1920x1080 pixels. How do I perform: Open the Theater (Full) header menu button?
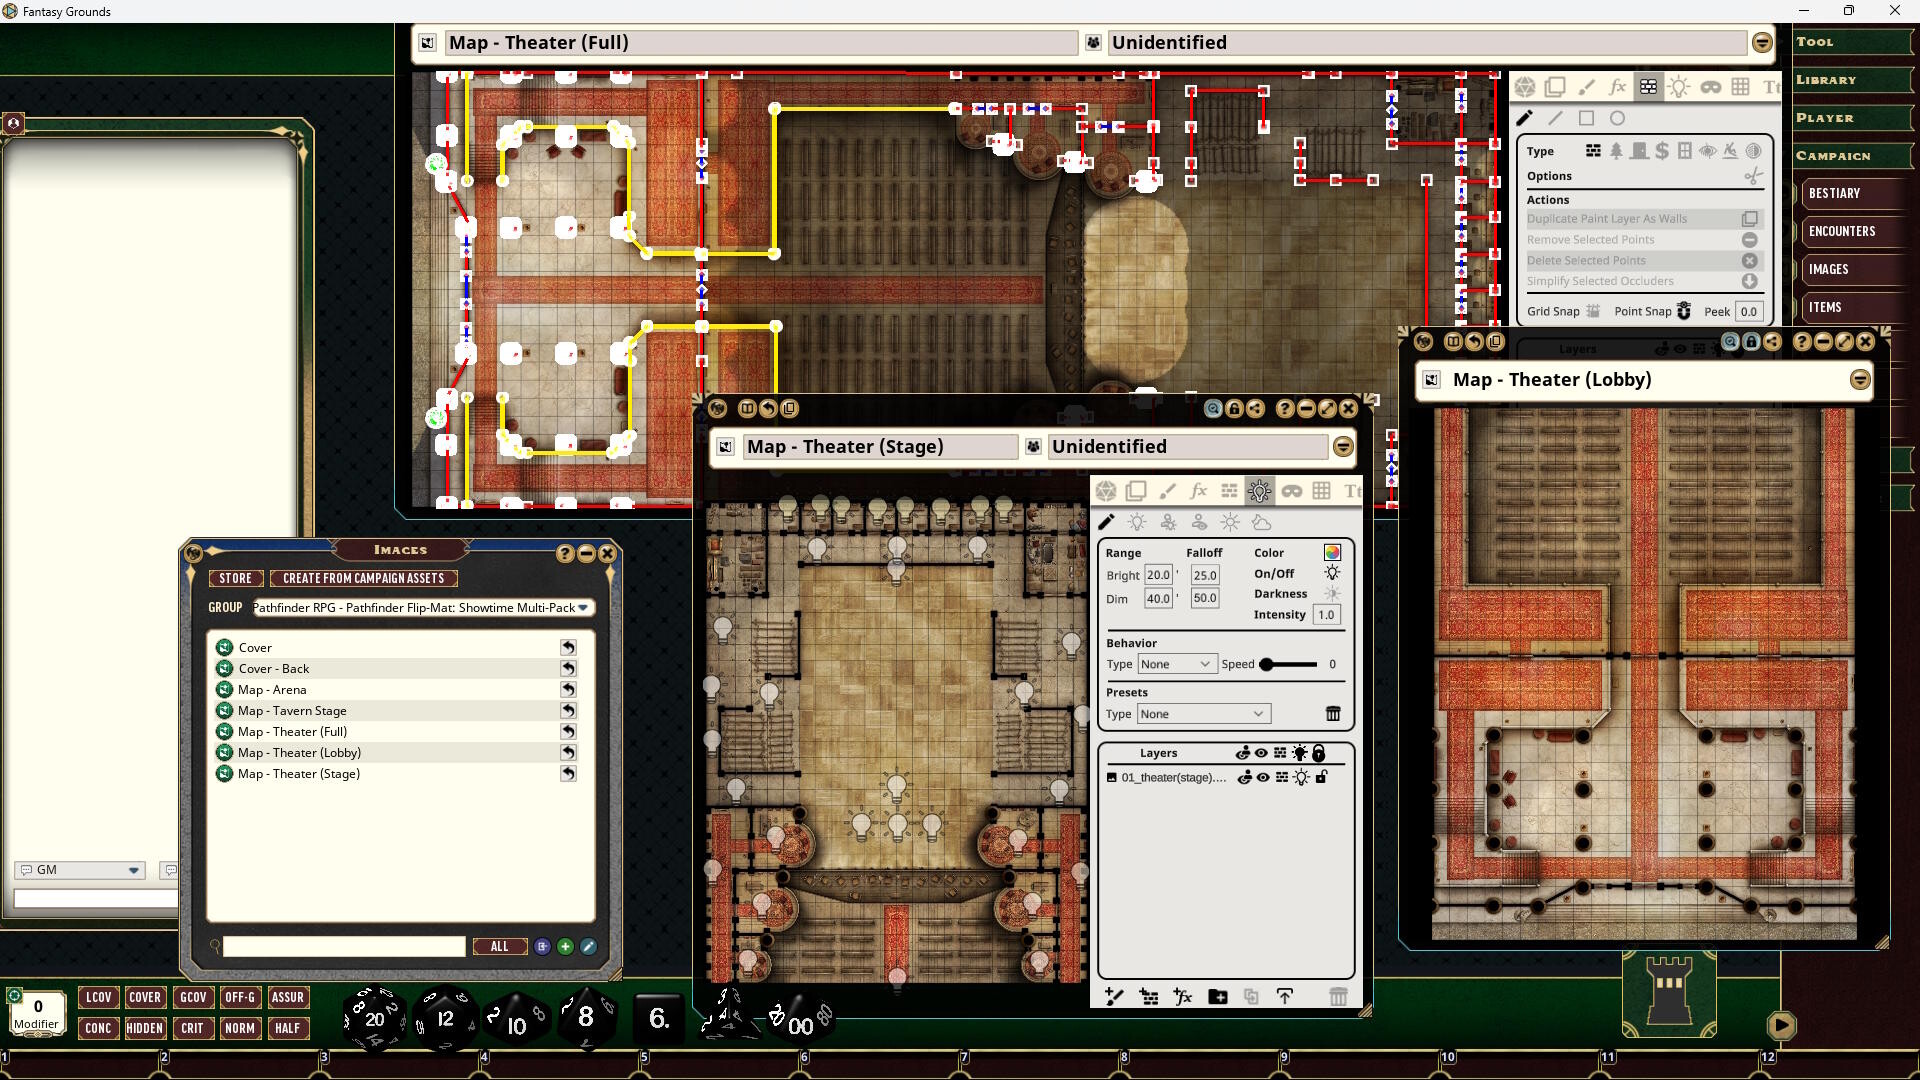click(1762, 43)
